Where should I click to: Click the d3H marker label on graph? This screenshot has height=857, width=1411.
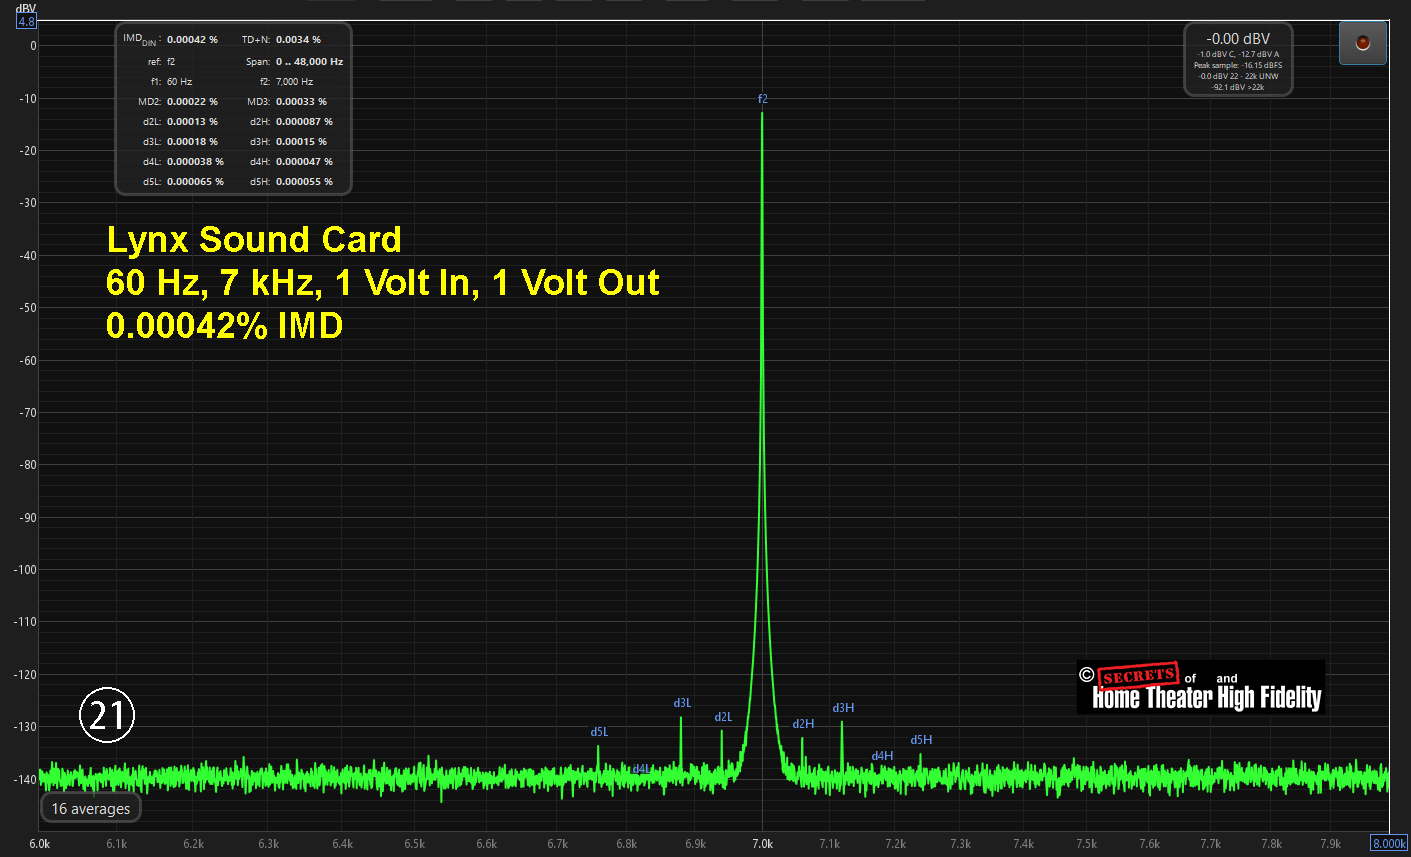click(x=843, y=708)
